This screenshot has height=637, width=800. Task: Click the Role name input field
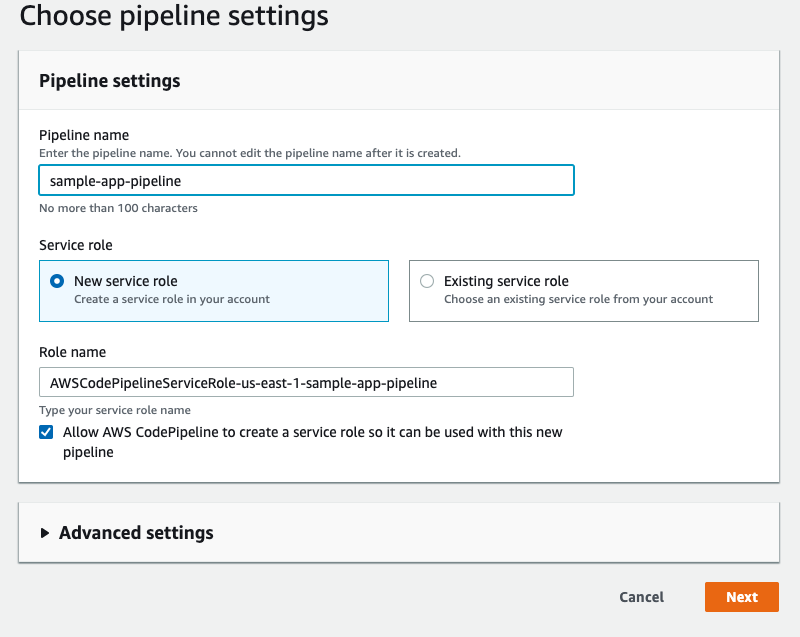306,382
